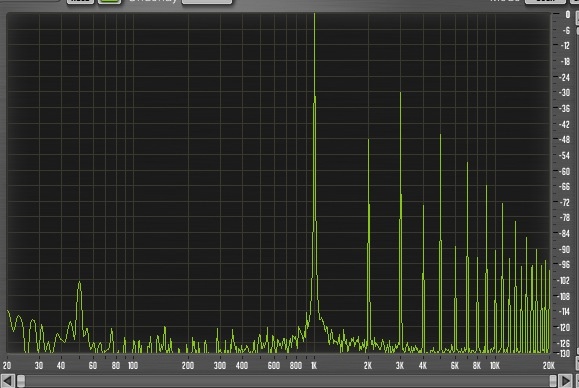The height and width of the screenshot is (388, 579).
Task: Click the 80 frequency axis label
Action: [x=116, y=365]
